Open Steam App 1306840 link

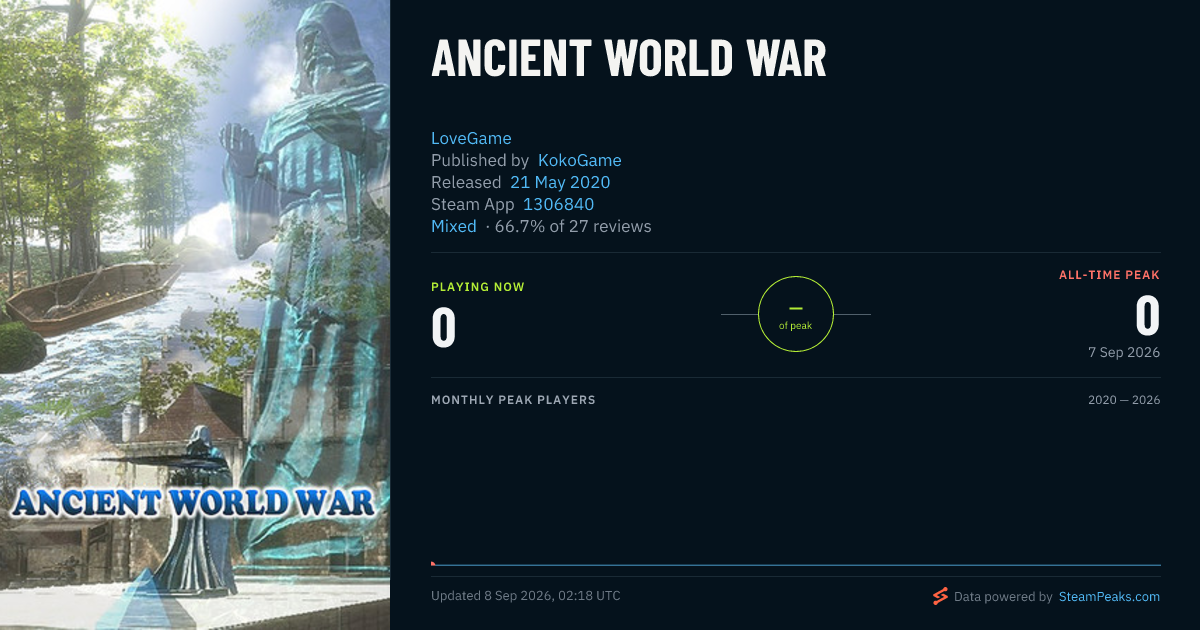(558, 204)
